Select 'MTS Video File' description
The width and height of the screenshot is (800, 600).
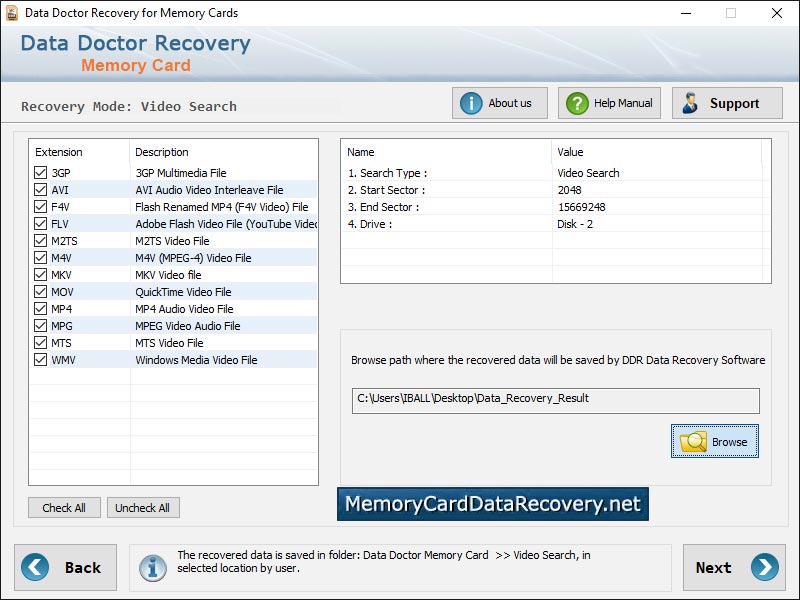(169, 343)
